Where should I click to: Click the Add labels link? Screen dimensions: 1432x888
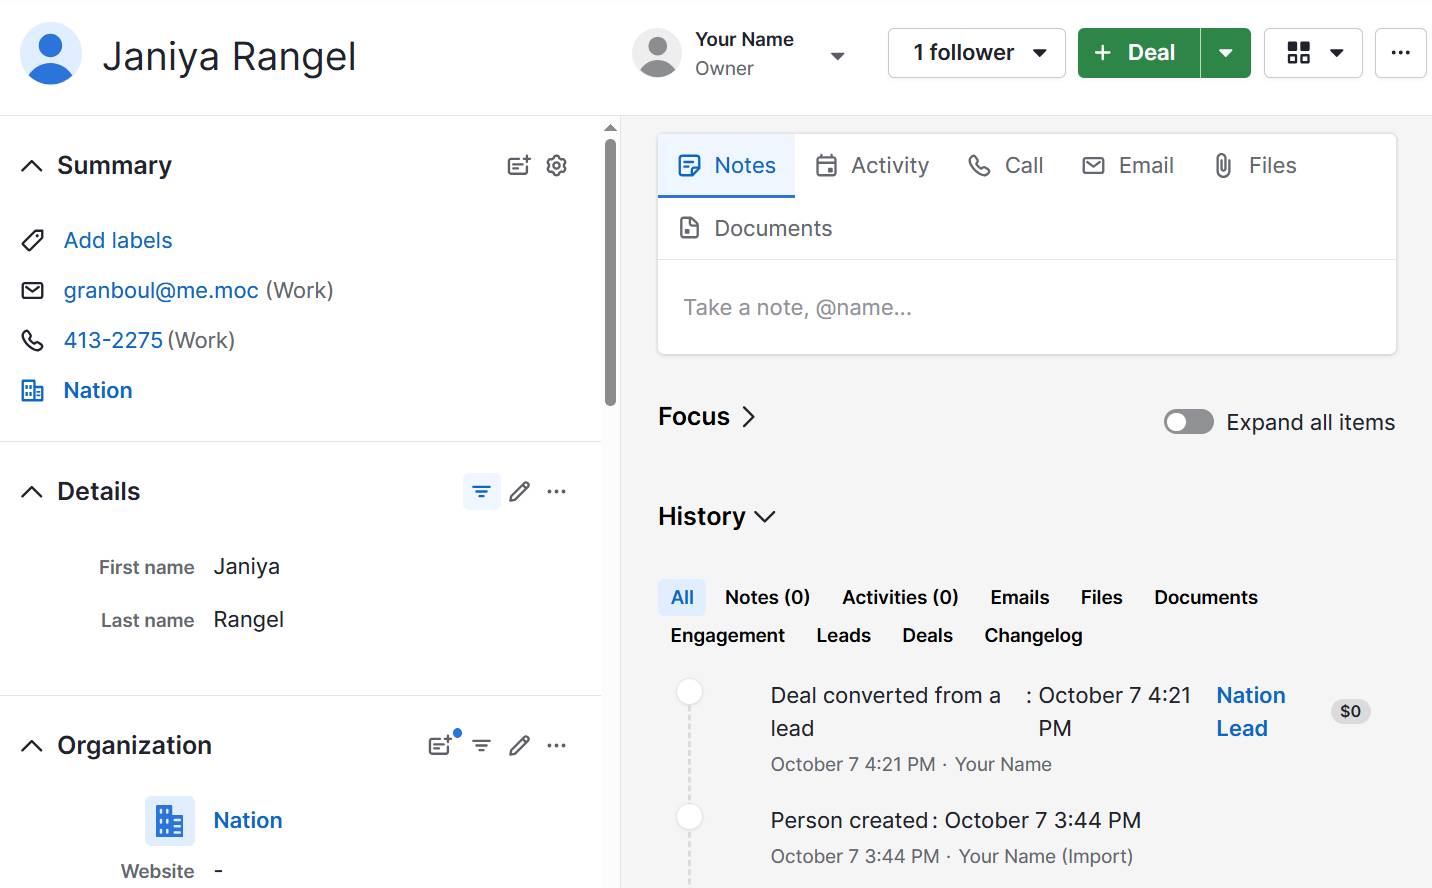pos(117,240)
